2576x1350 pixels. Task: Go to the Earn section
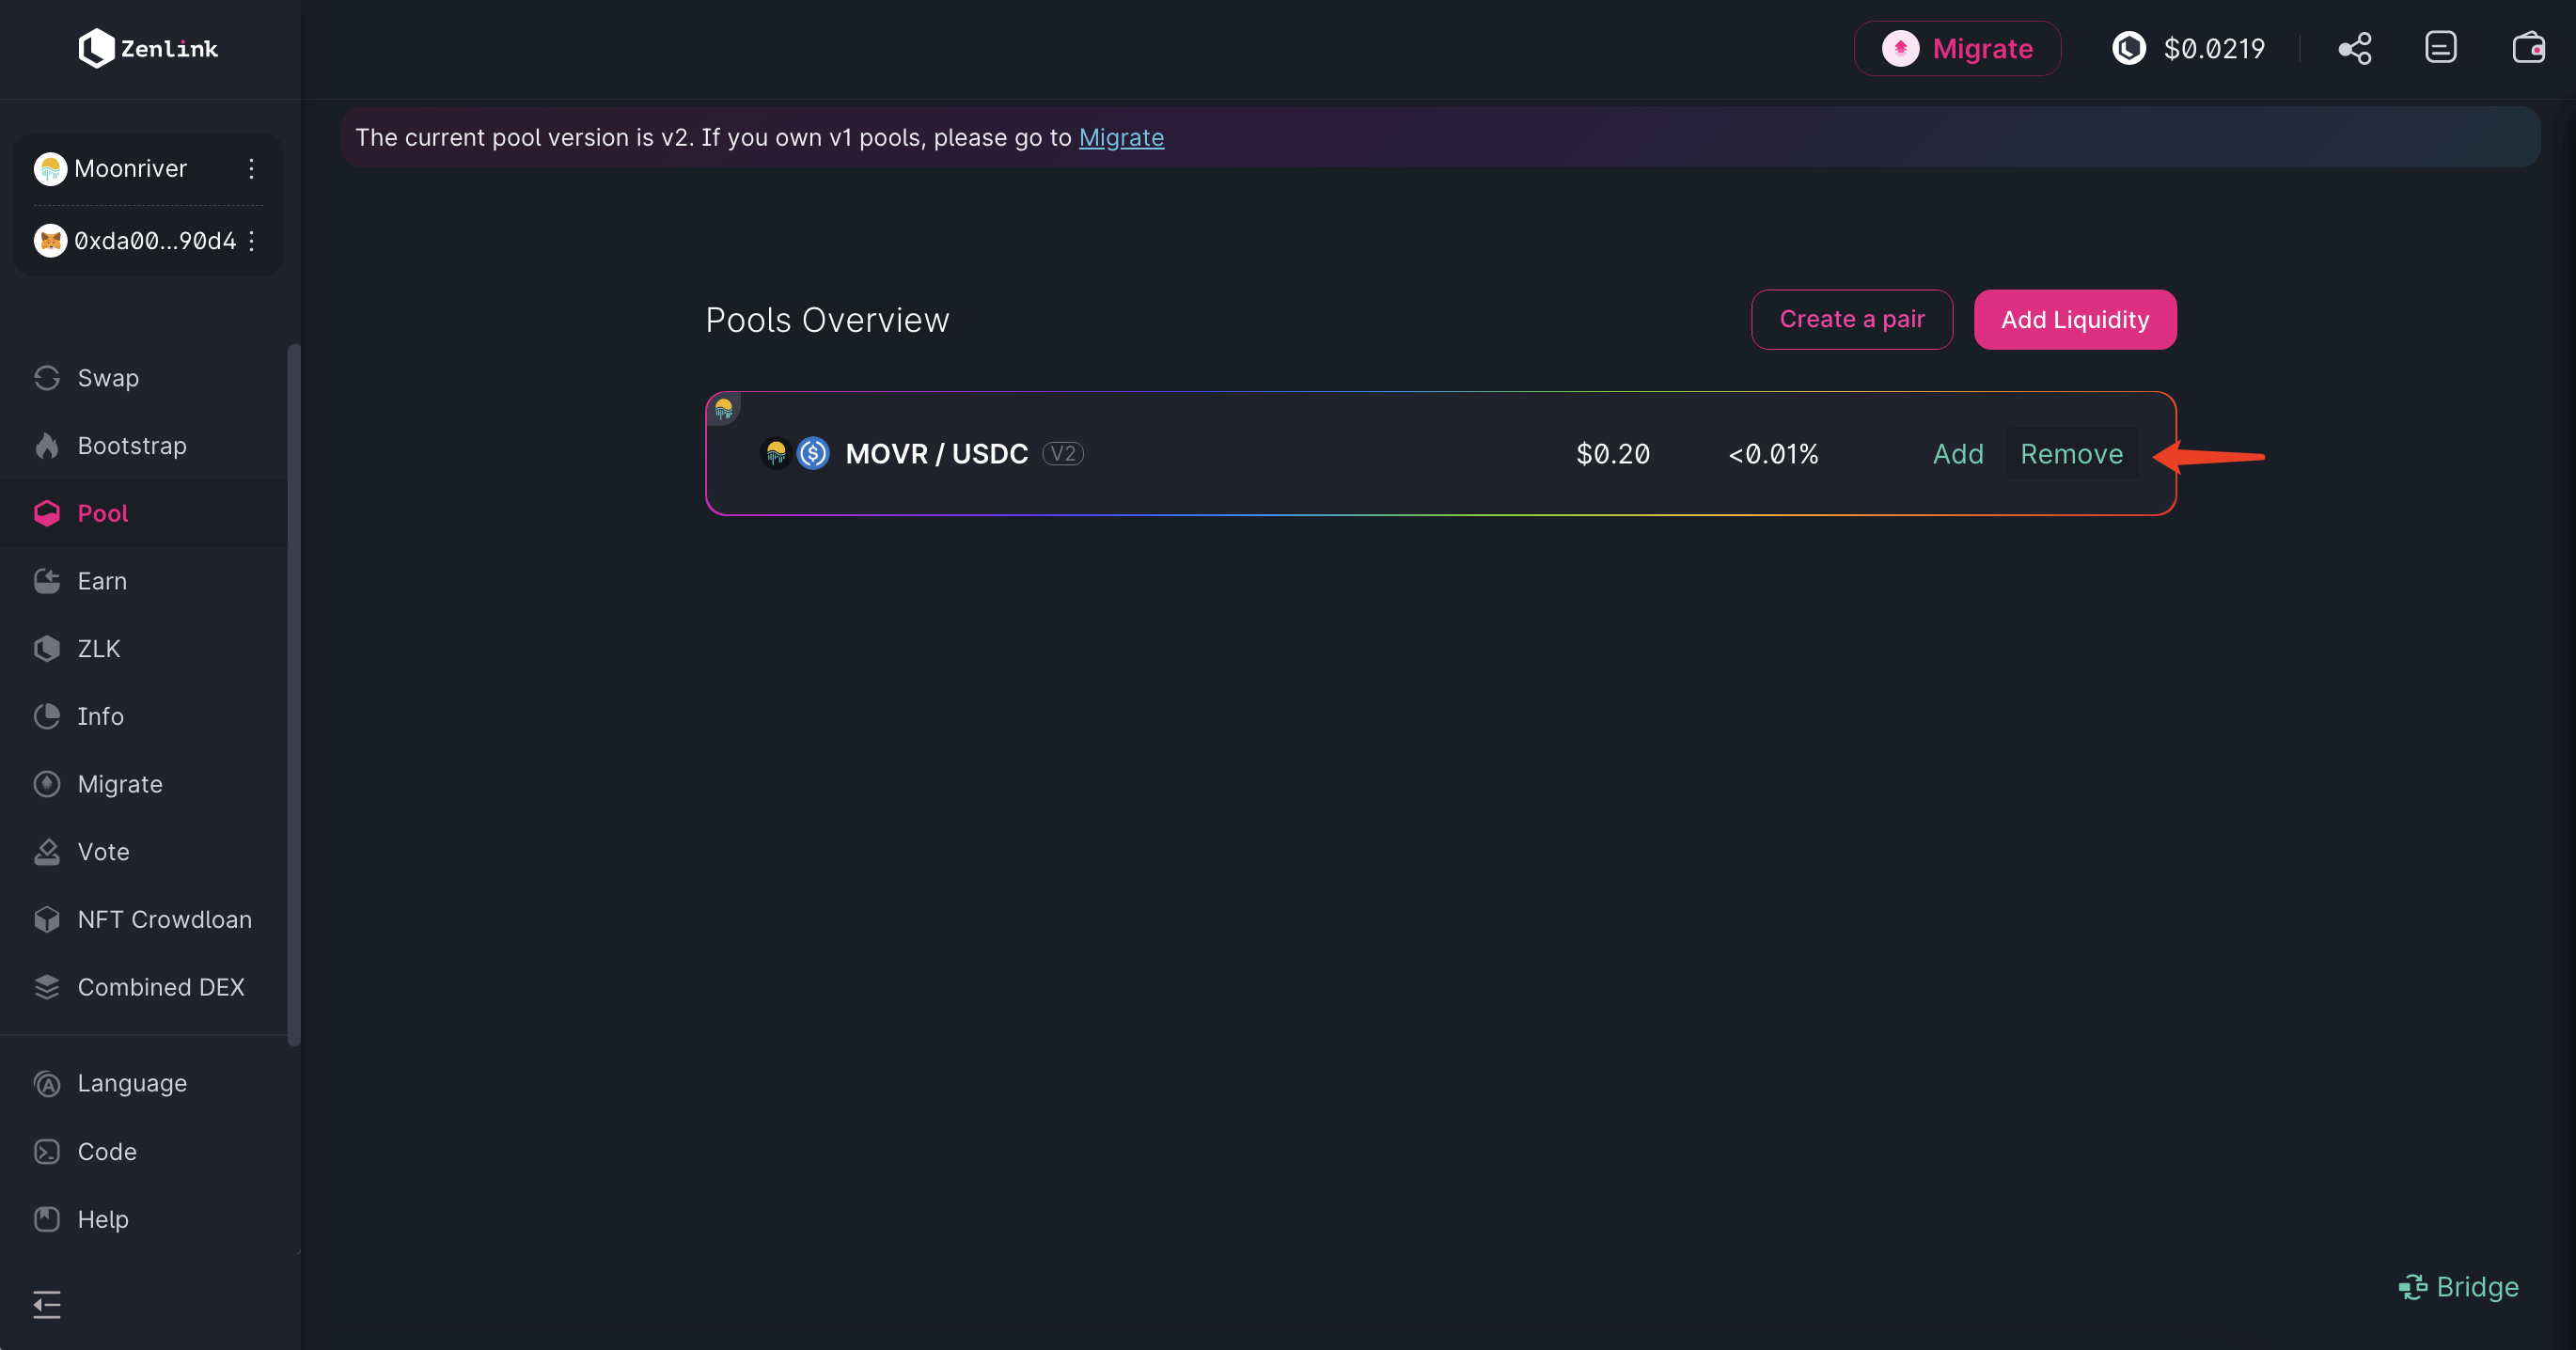[x=102, y=581]
